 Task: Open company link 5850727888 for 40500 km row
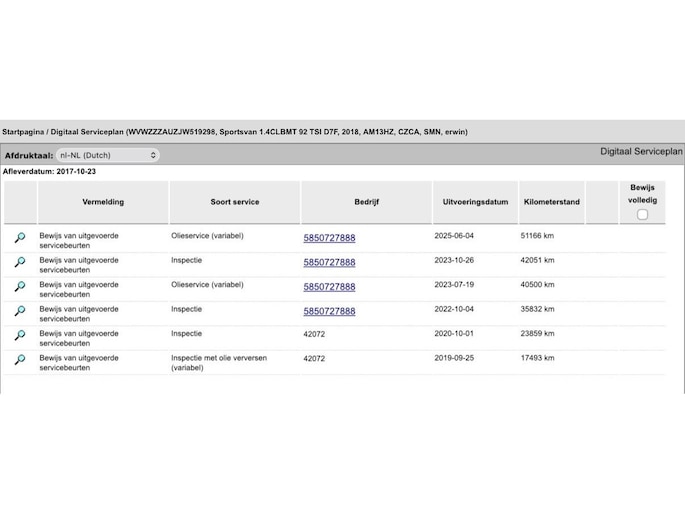click(329, 287)
